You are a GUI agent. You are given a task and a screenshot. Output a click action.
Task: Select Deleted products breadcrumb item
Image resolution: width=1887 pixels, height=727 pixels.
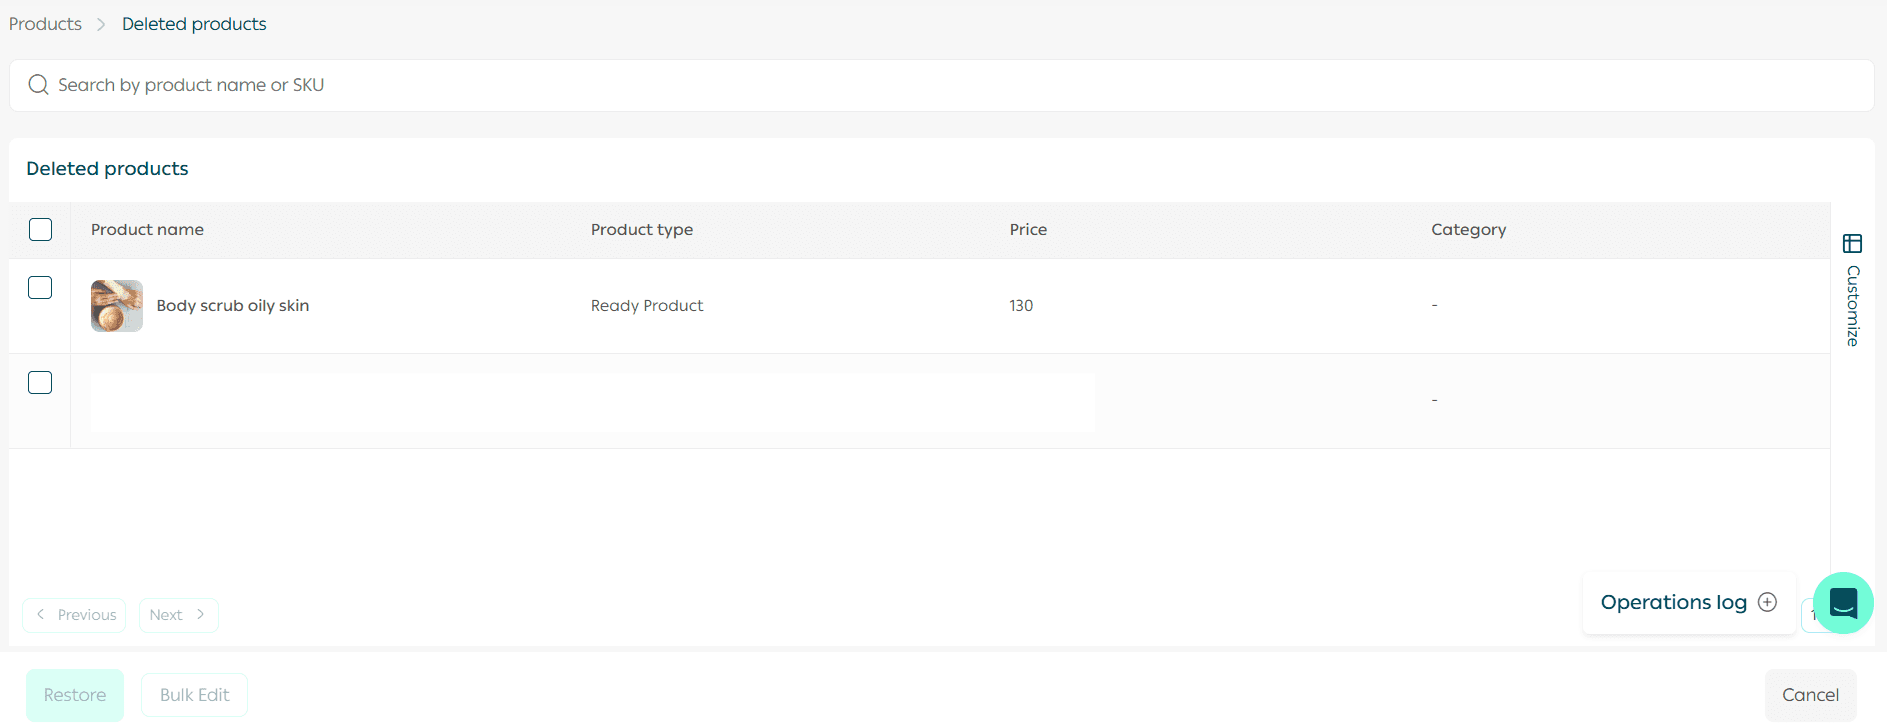tap(194, 24)
